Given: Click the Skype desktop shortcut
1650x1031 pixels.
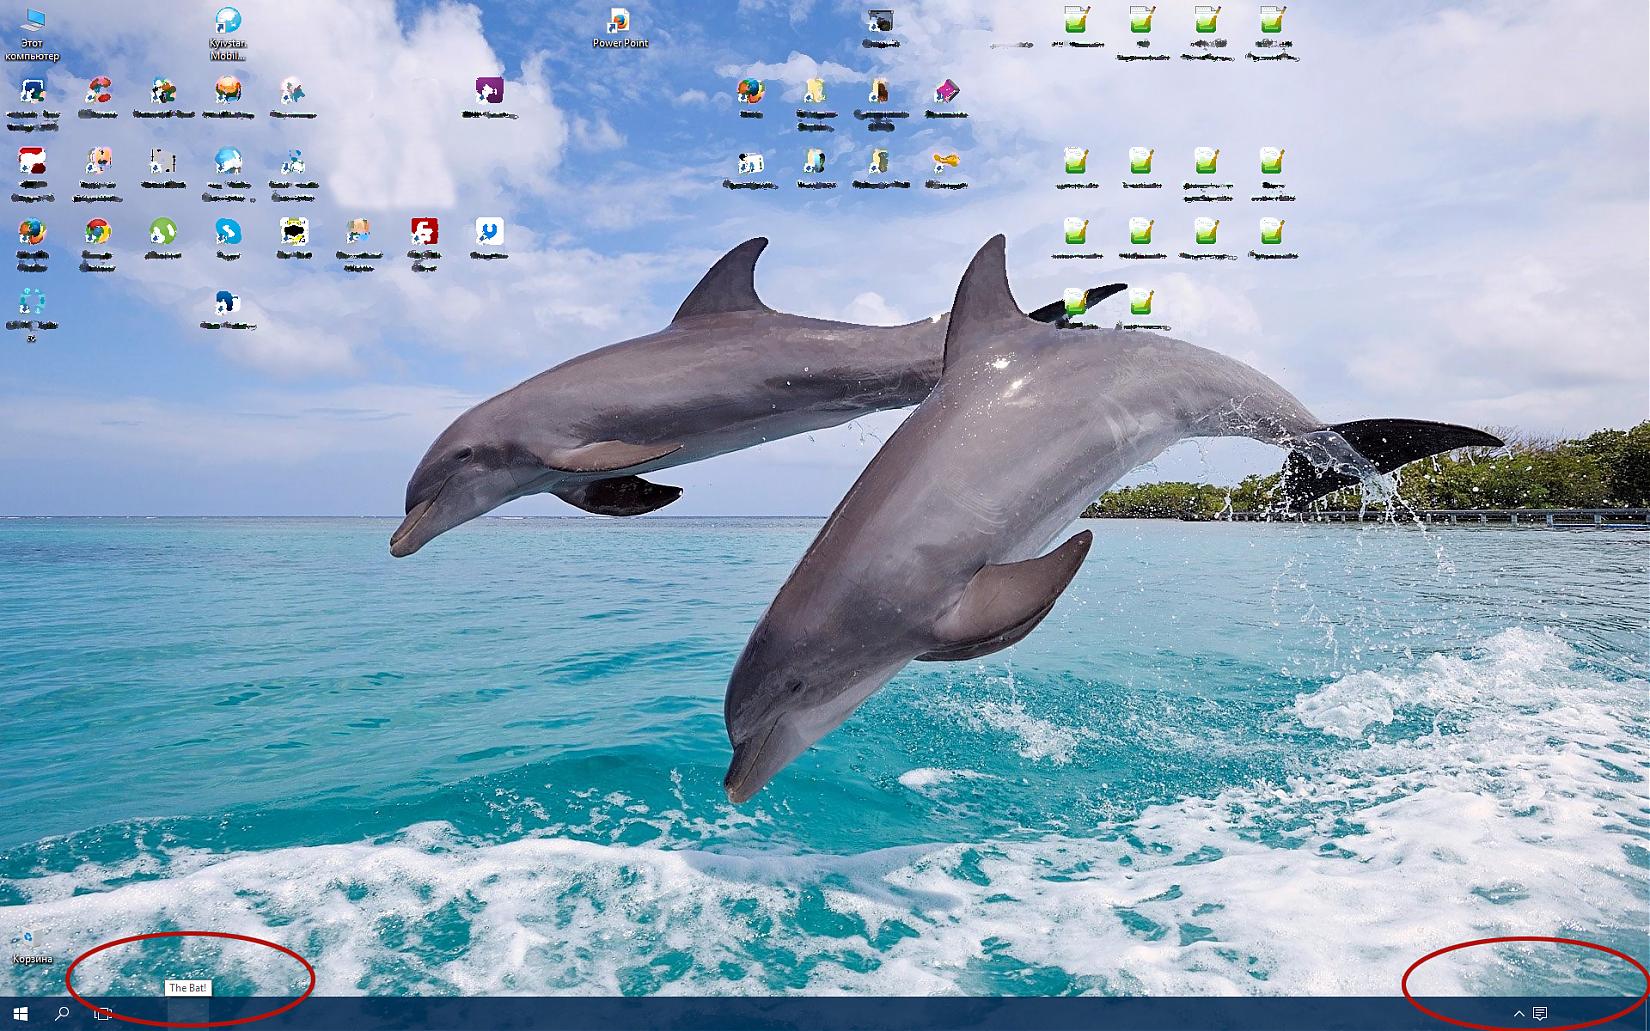Looking at the screenshot, I should click(x=228, y=233).
